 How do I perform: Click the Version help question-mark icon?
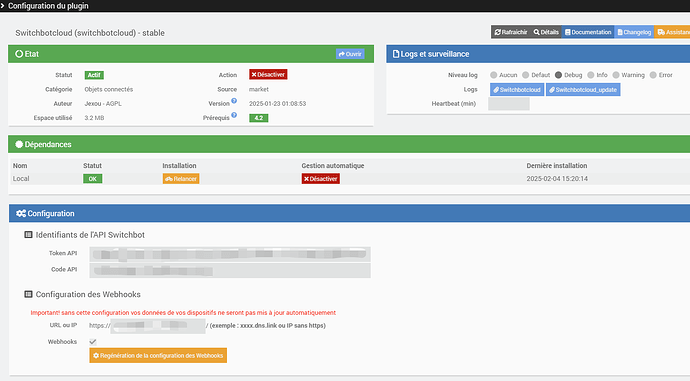[234, 101]
